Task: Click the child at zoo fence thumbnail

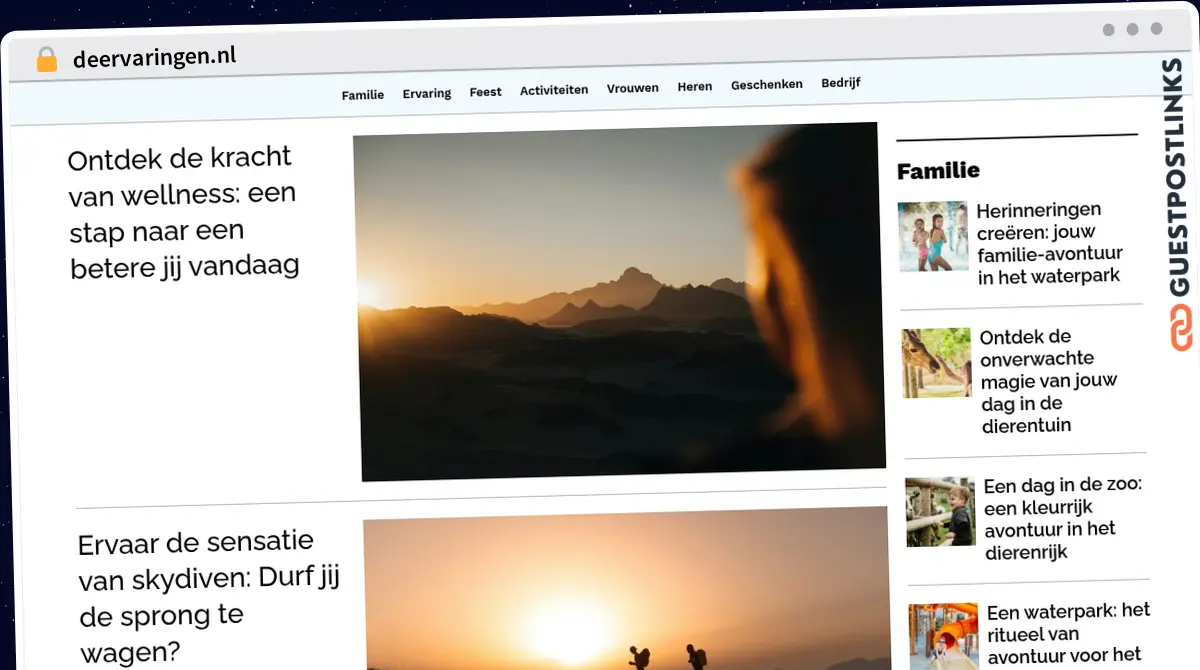Action: pos(941,511)
